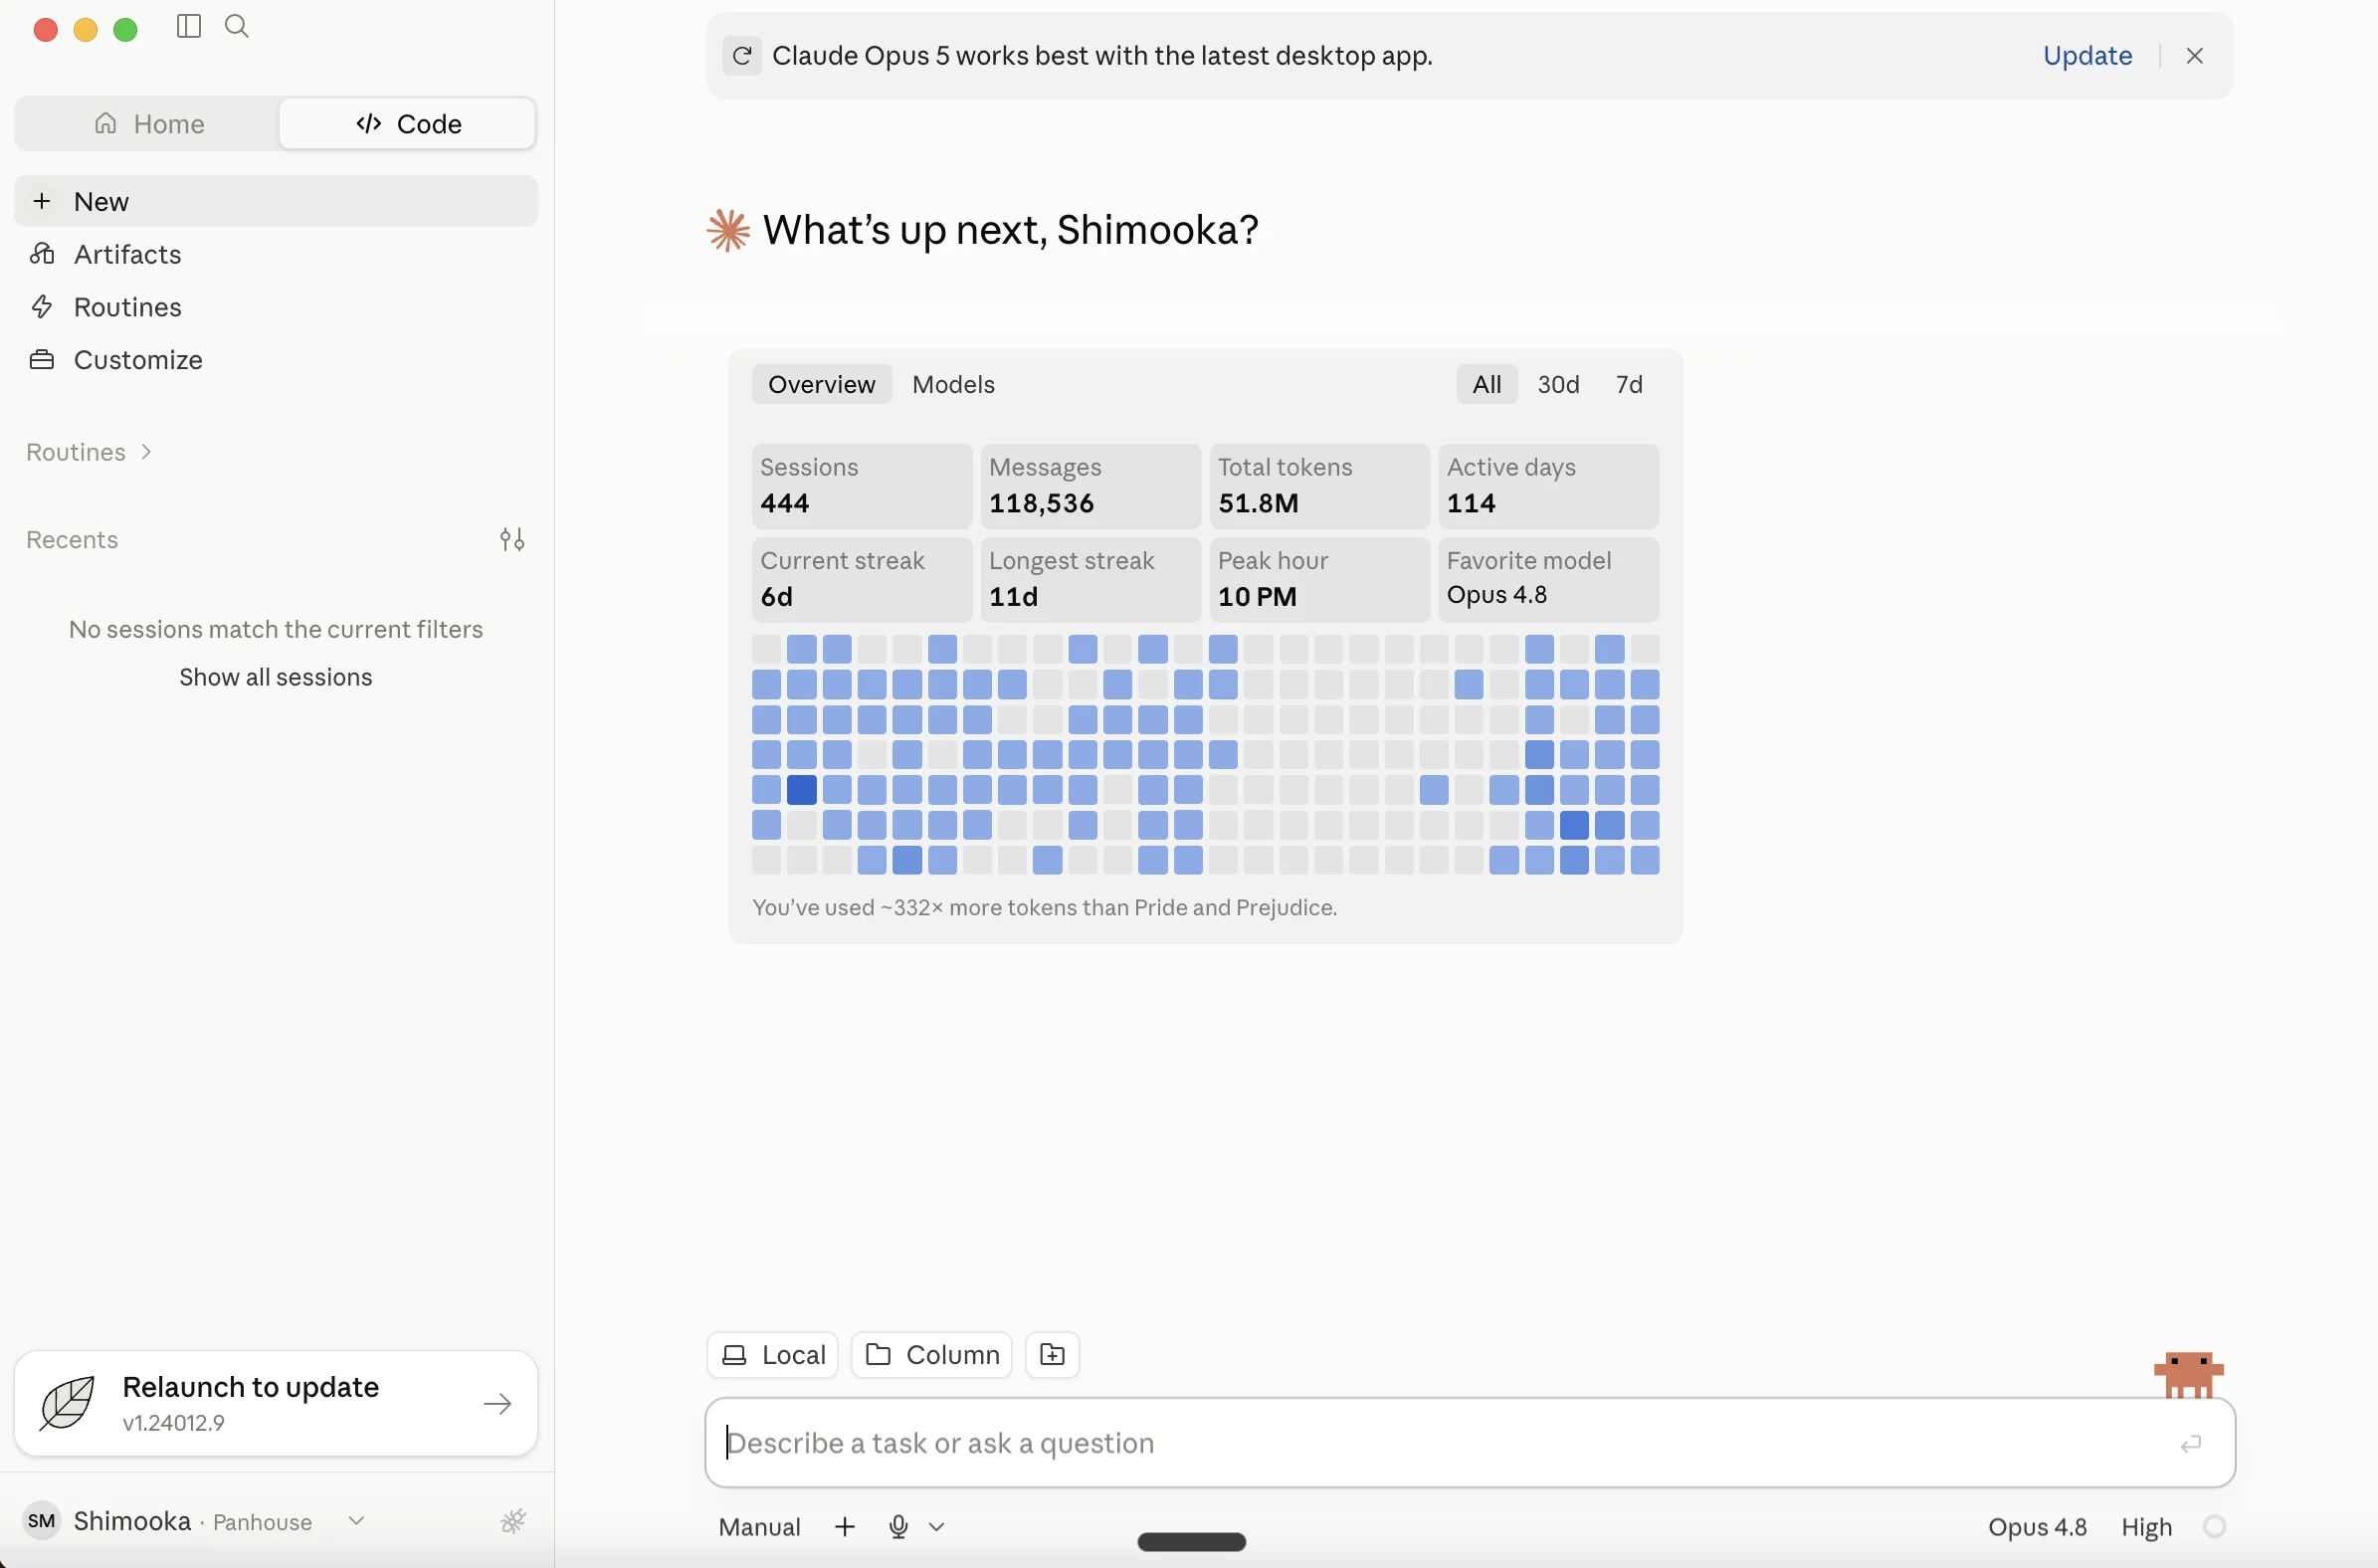
Task: Click the pixel crab mascot icon
Action: pyautogui.click(x=2188, y=1374)
